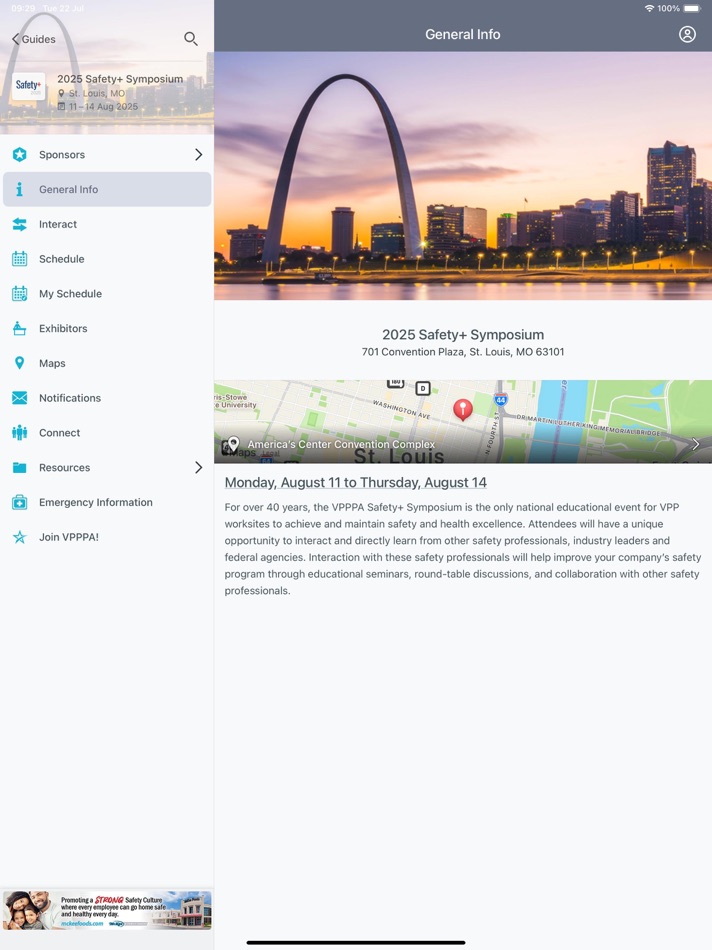Screen dimensions: 712x950
Task: Click the St. Louis, MO location text
Action: (97, 93)
